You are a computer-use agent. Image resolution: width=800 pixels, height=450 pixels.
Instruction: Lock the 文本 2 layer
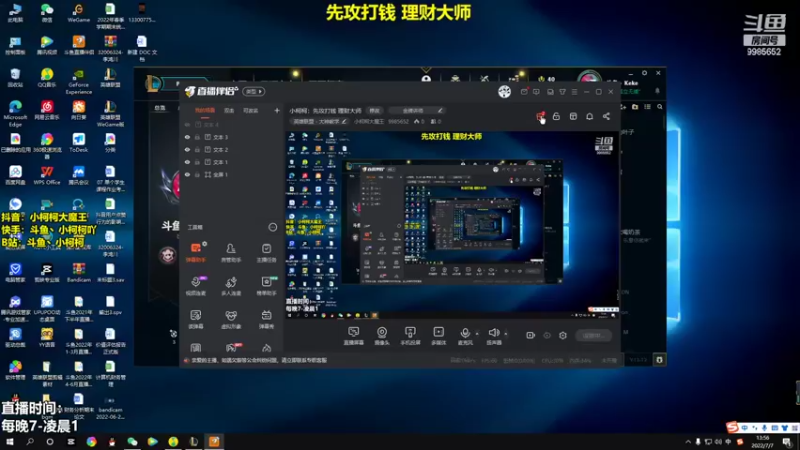[x=197, y=149]
